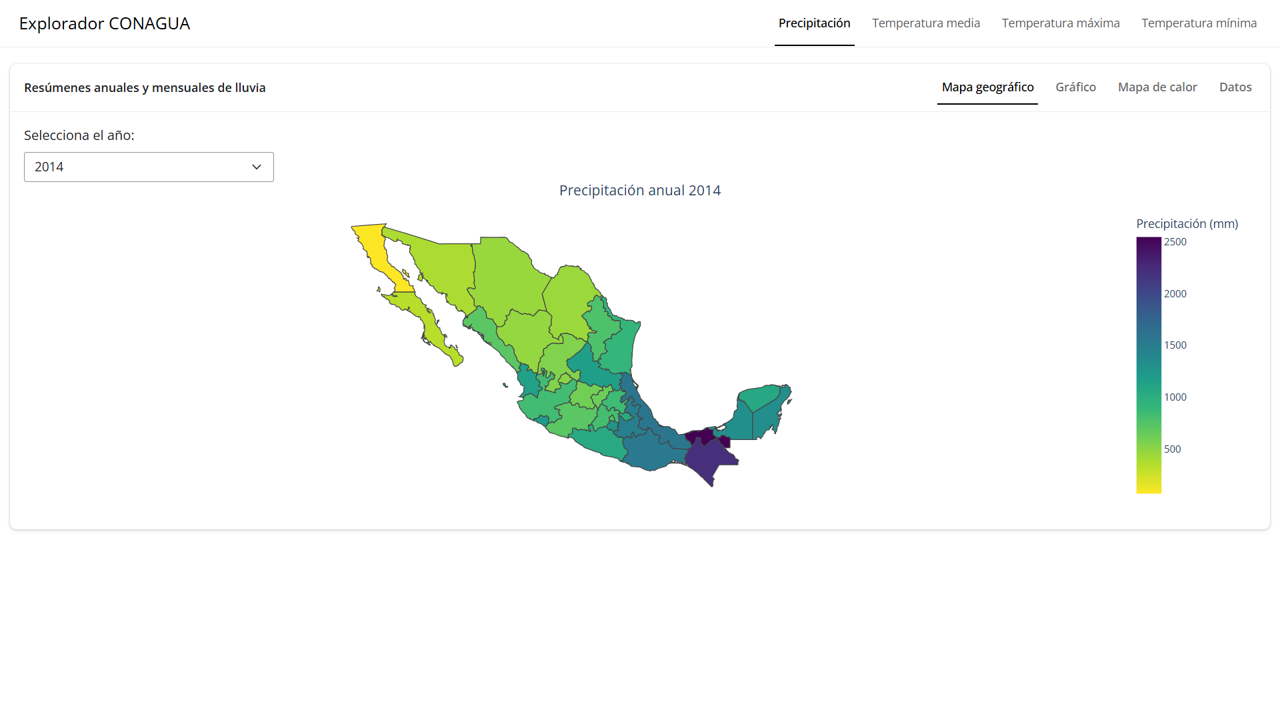Expand the year dropdown showing 2014

tap(149, 167)
